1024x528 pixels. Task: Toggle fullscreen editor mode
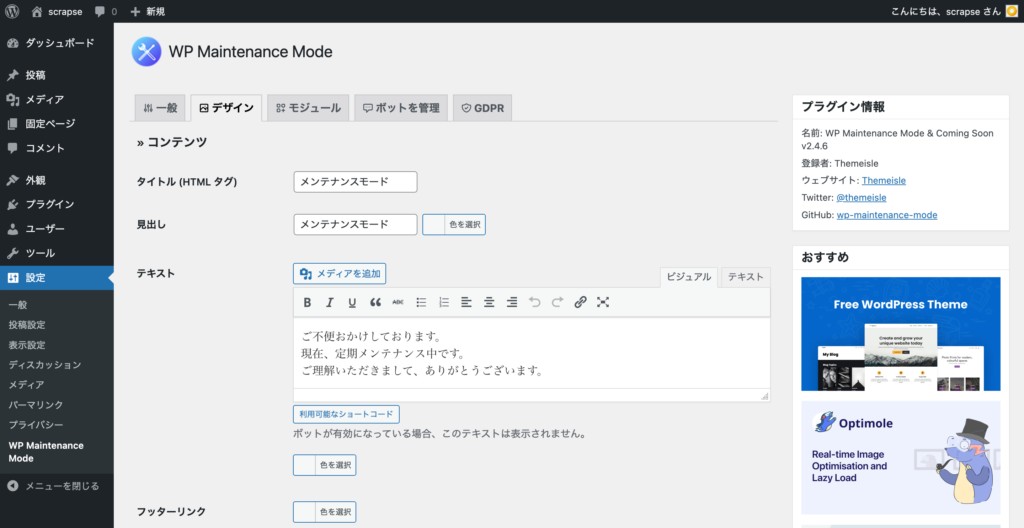(603, 303)
